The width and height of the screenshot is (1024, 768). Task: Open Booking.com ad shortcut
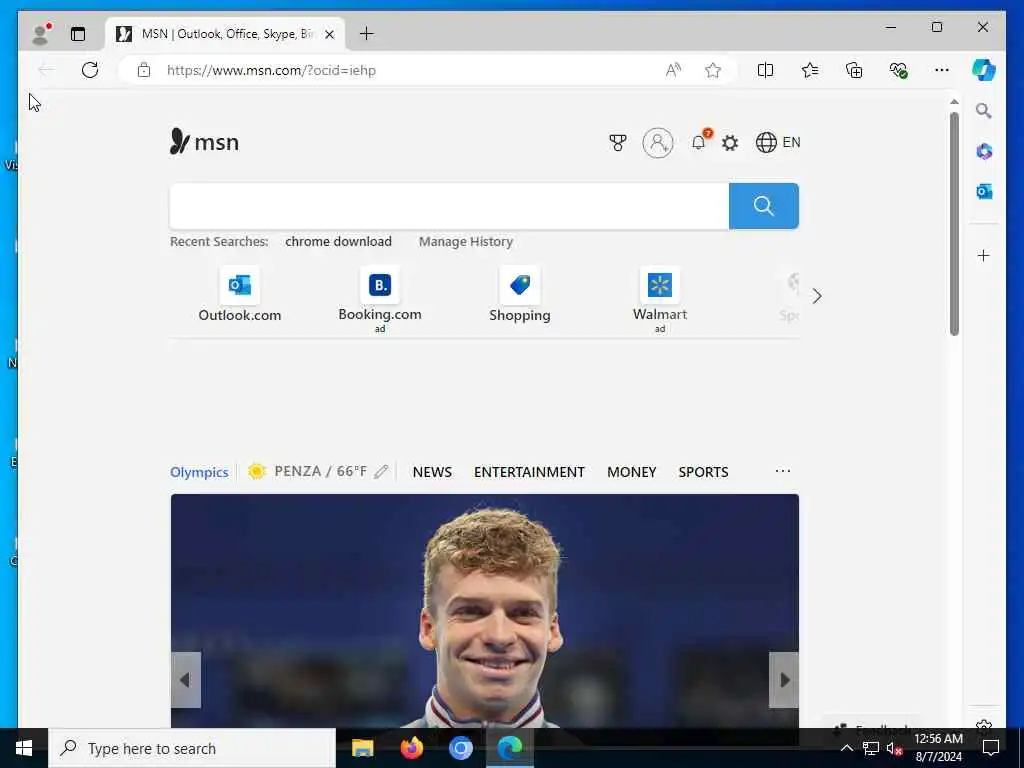379,299
